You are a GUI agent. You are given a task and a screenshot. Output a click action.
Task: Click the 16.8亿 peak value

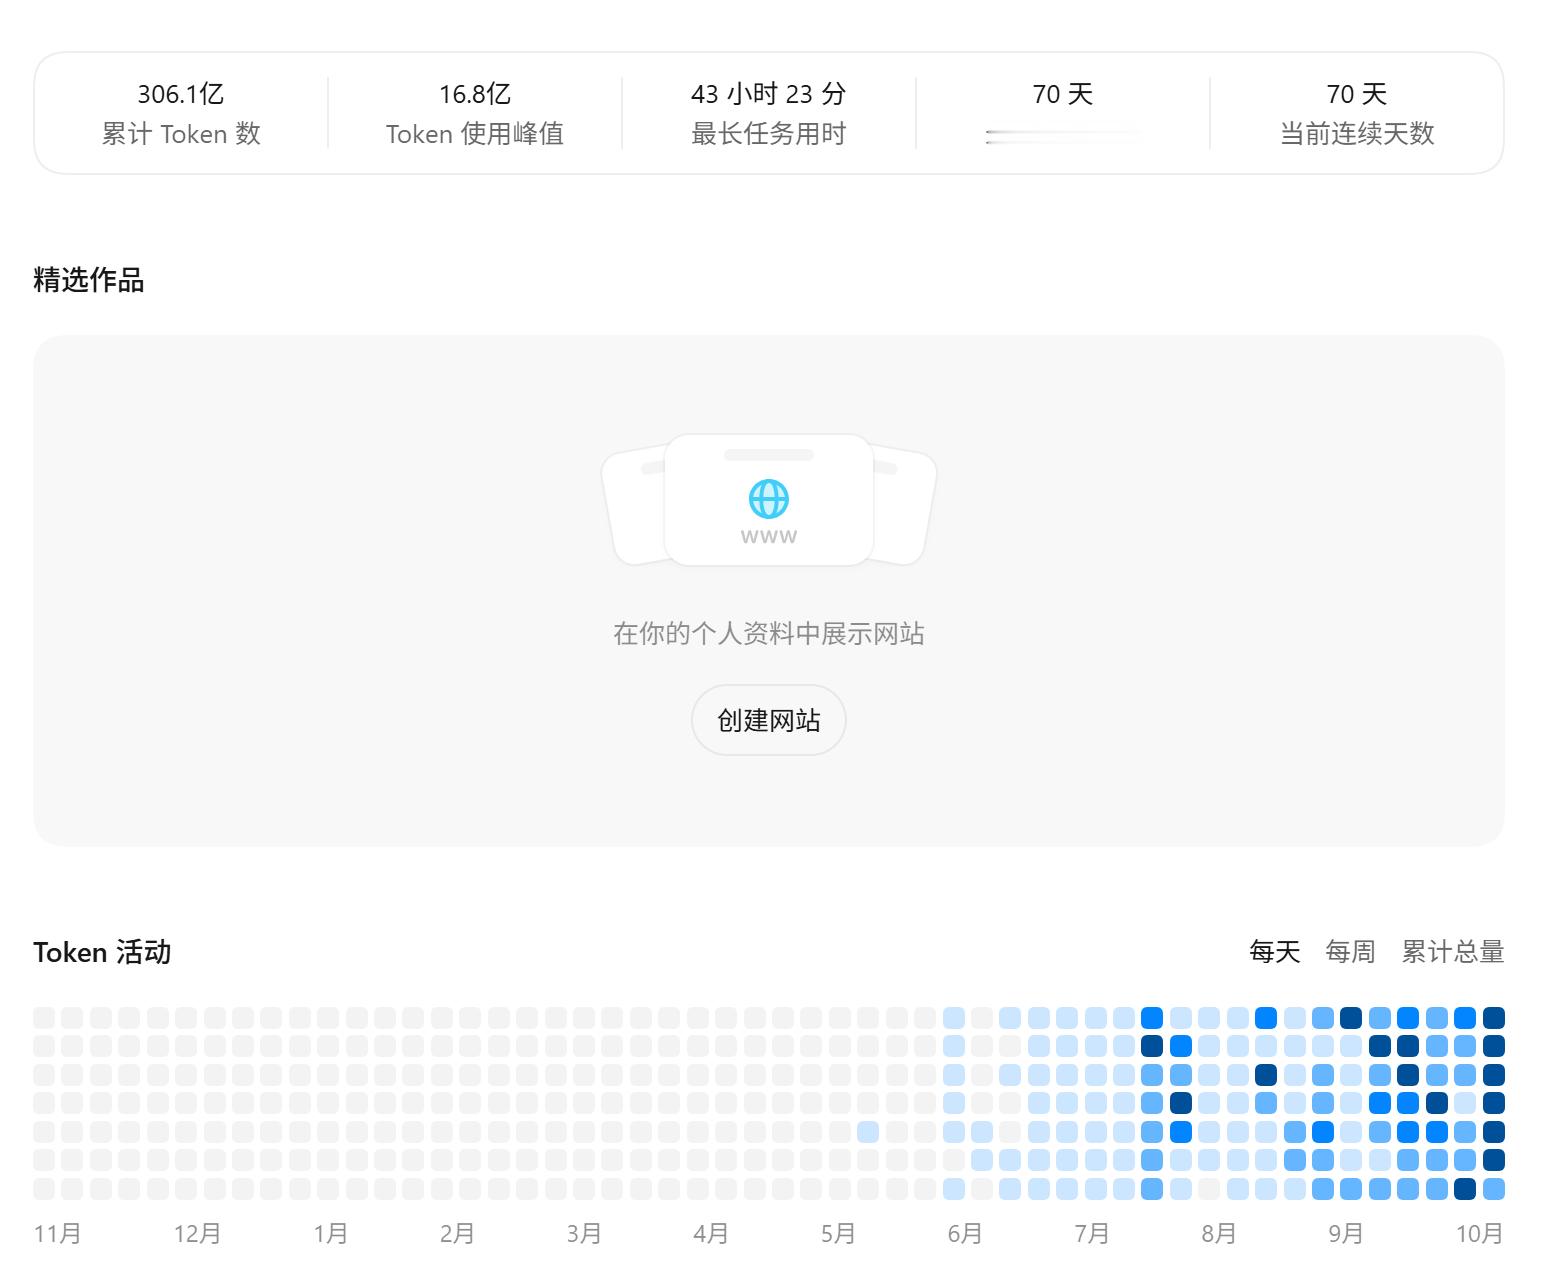[475, 94]
